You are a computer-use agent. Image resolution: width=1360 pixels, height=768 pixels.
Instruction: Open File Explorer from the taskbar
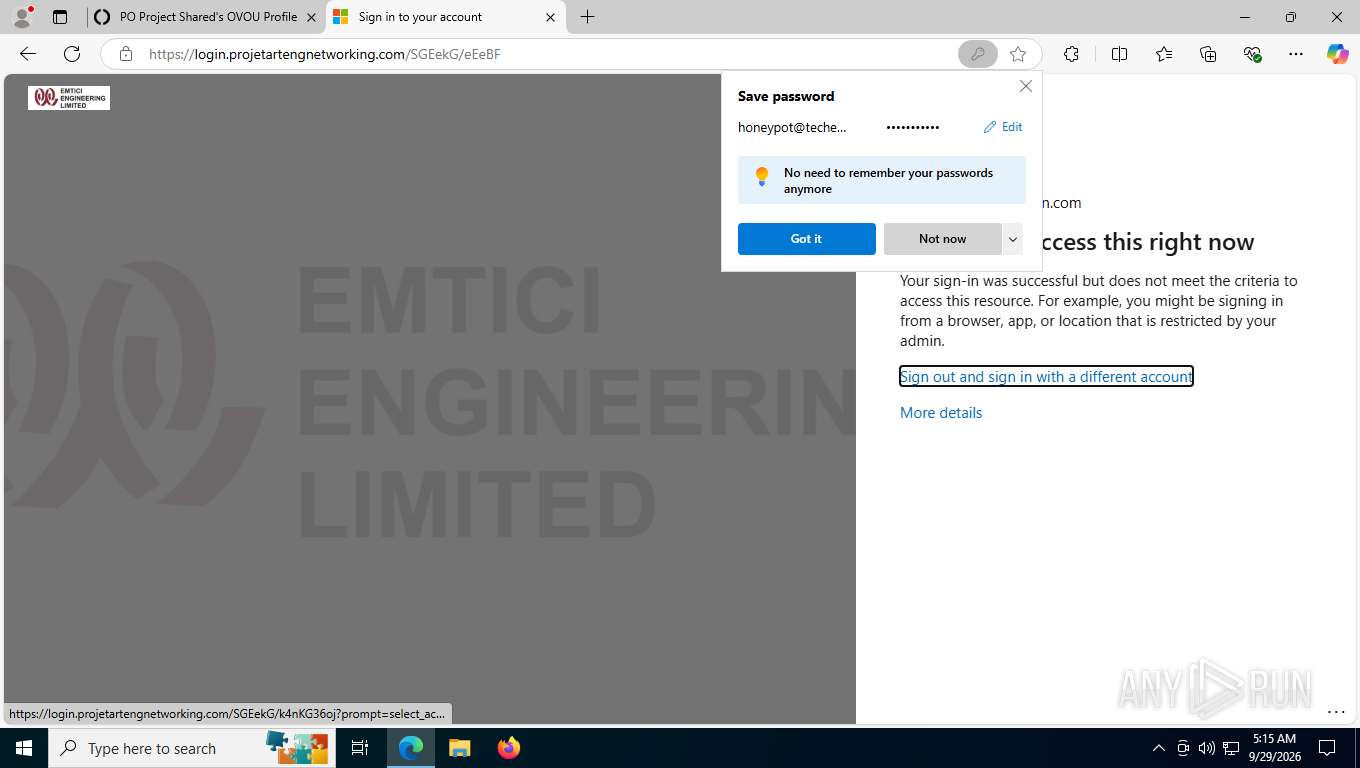point(459,748)
